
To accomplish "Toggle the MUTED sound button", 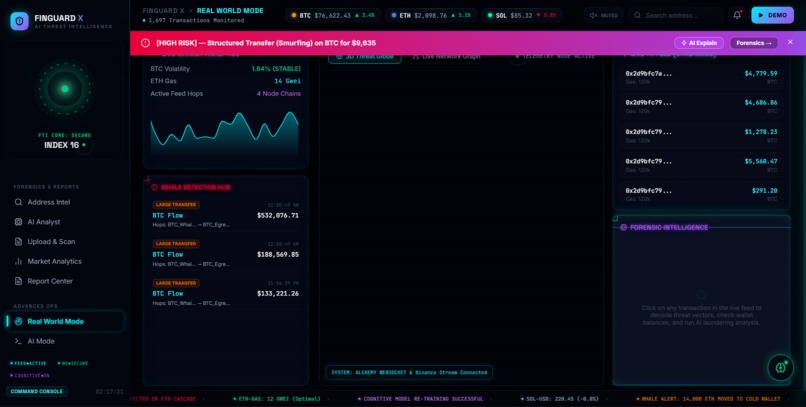I will tap(603, 15).
